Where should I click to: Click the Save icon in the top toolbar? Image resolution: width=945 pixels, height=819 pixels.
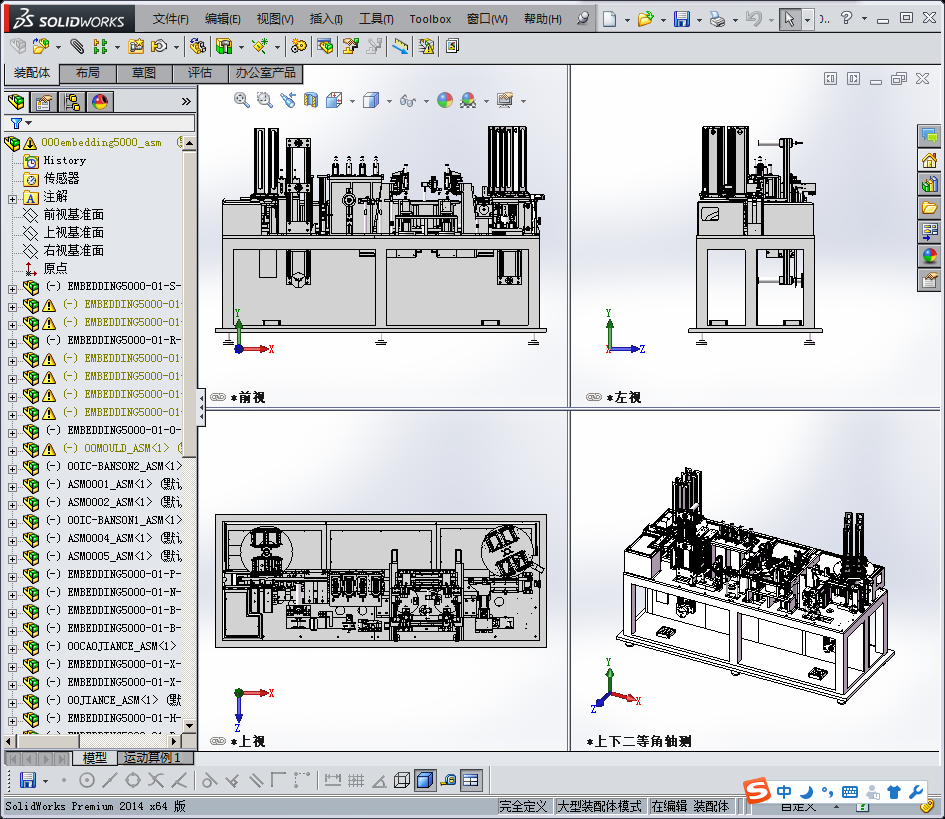coord(681,19)
